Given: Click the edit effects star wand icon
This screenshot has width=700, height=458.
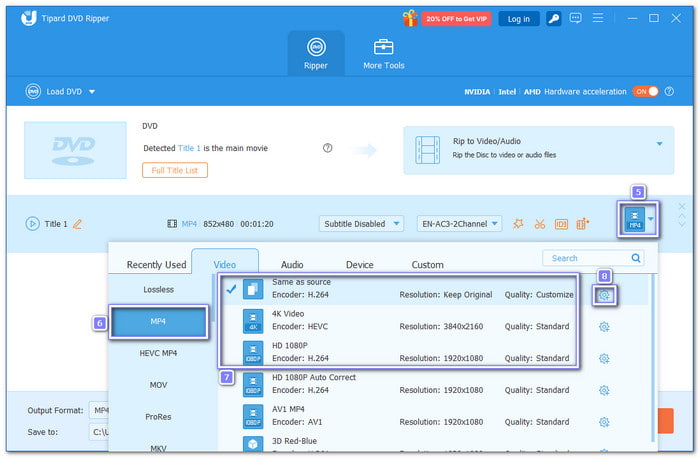Looking at the screenshot, I should tap(518, 224).
